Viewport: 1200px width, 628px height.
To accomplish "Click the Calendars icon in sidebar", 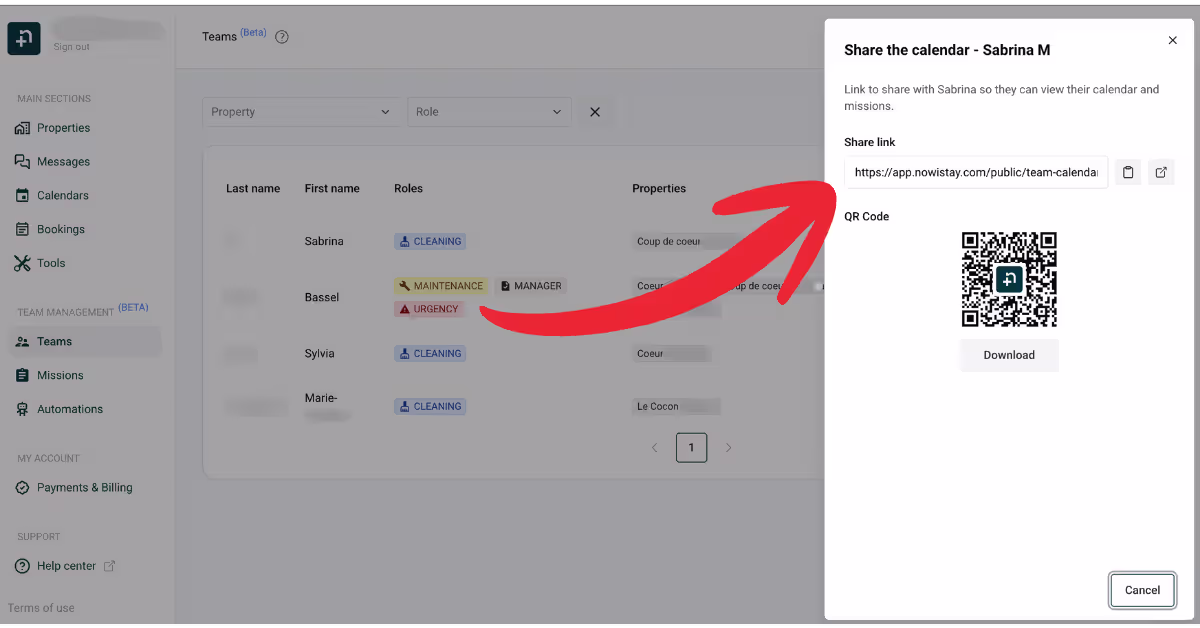I will (x=22, y=196).
